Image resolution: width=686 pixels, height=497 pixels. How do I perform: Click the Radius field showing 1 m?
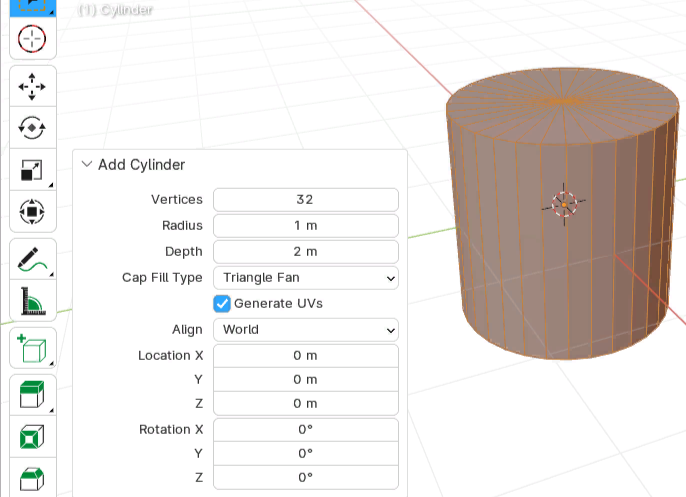click(x=306, y=226)
